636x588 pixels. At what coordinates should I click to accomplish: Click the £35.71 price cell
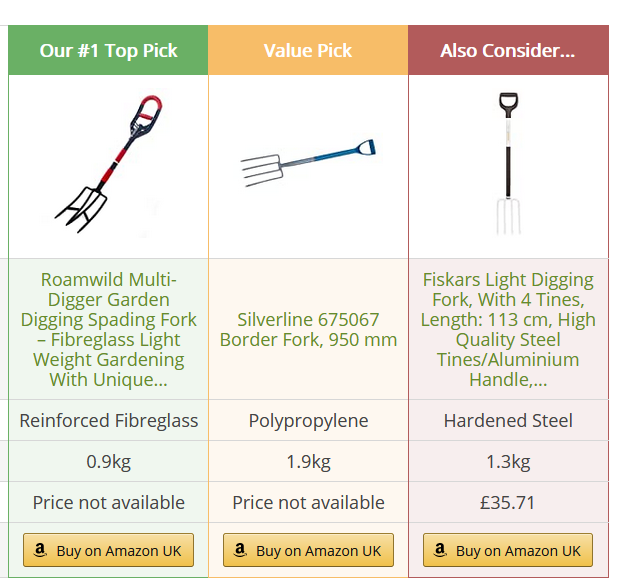(x=508, y=502)
